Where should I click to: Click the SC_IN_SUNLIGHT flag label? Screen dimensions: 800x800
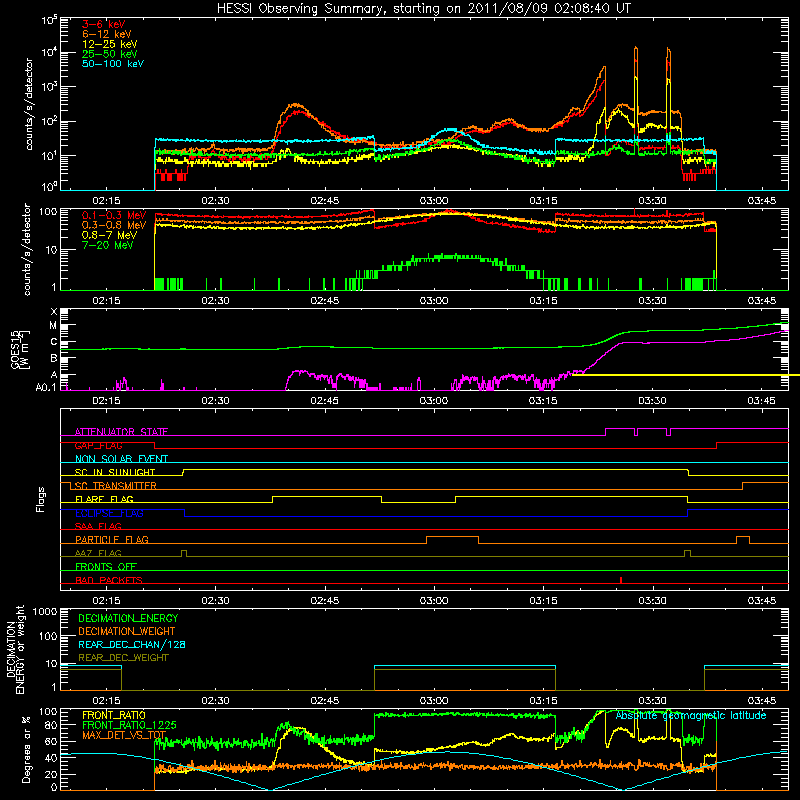(114, 472)
